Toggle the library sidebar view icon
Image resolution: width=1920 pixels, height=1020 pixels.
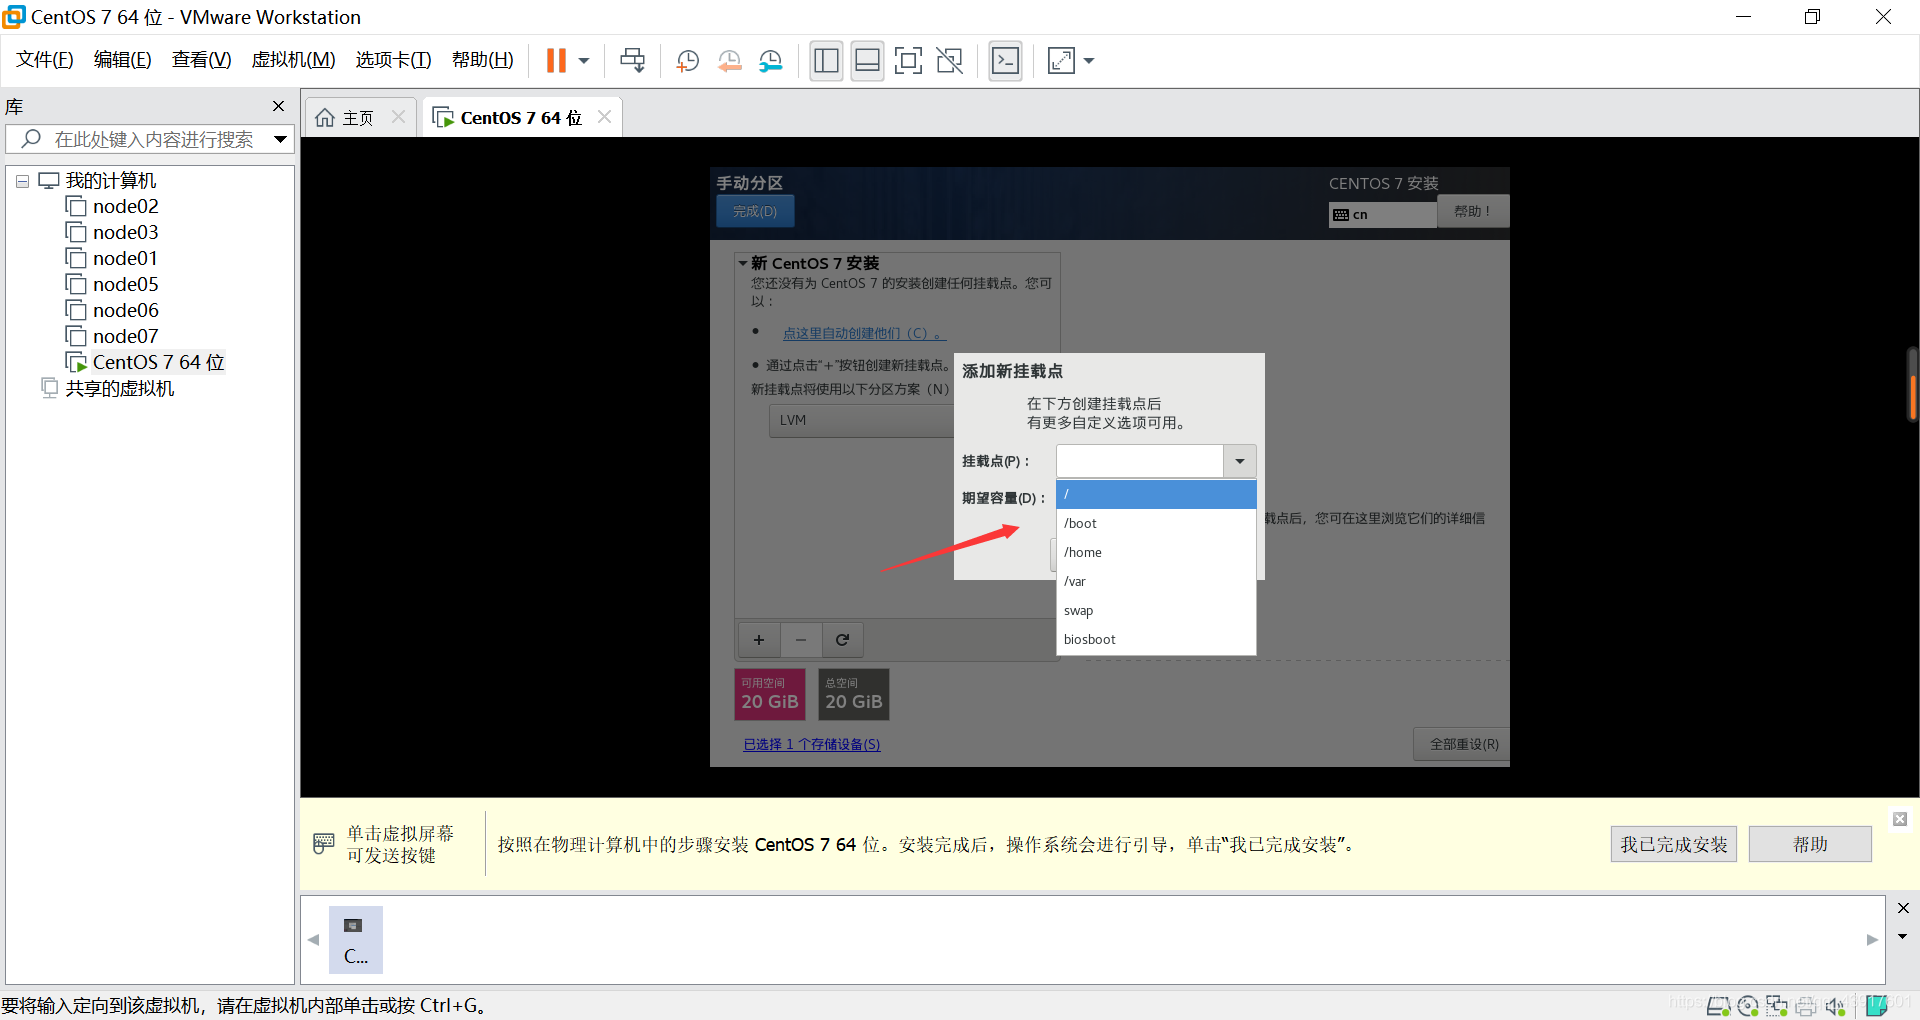[826, 61]
